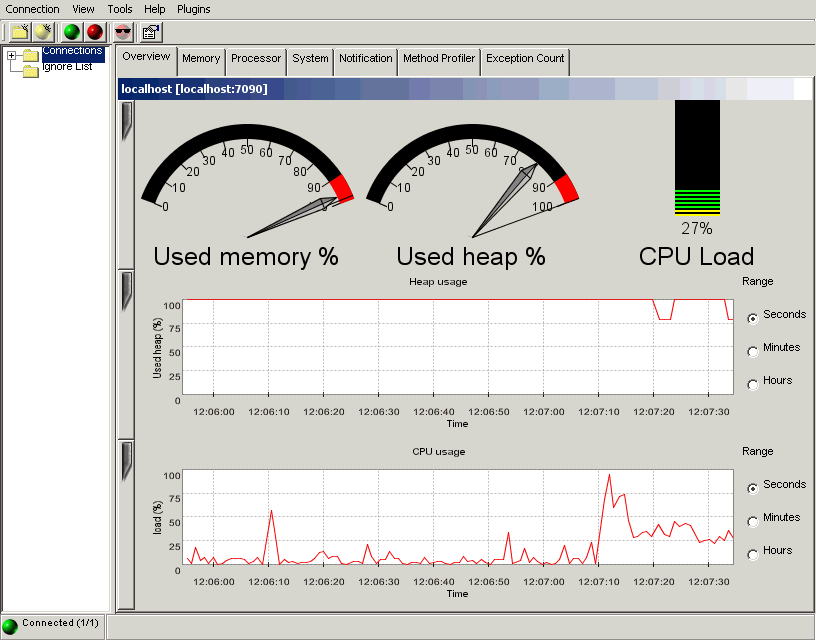
Task: Click the Used memory % gauge dial
Action: point(247,181)
